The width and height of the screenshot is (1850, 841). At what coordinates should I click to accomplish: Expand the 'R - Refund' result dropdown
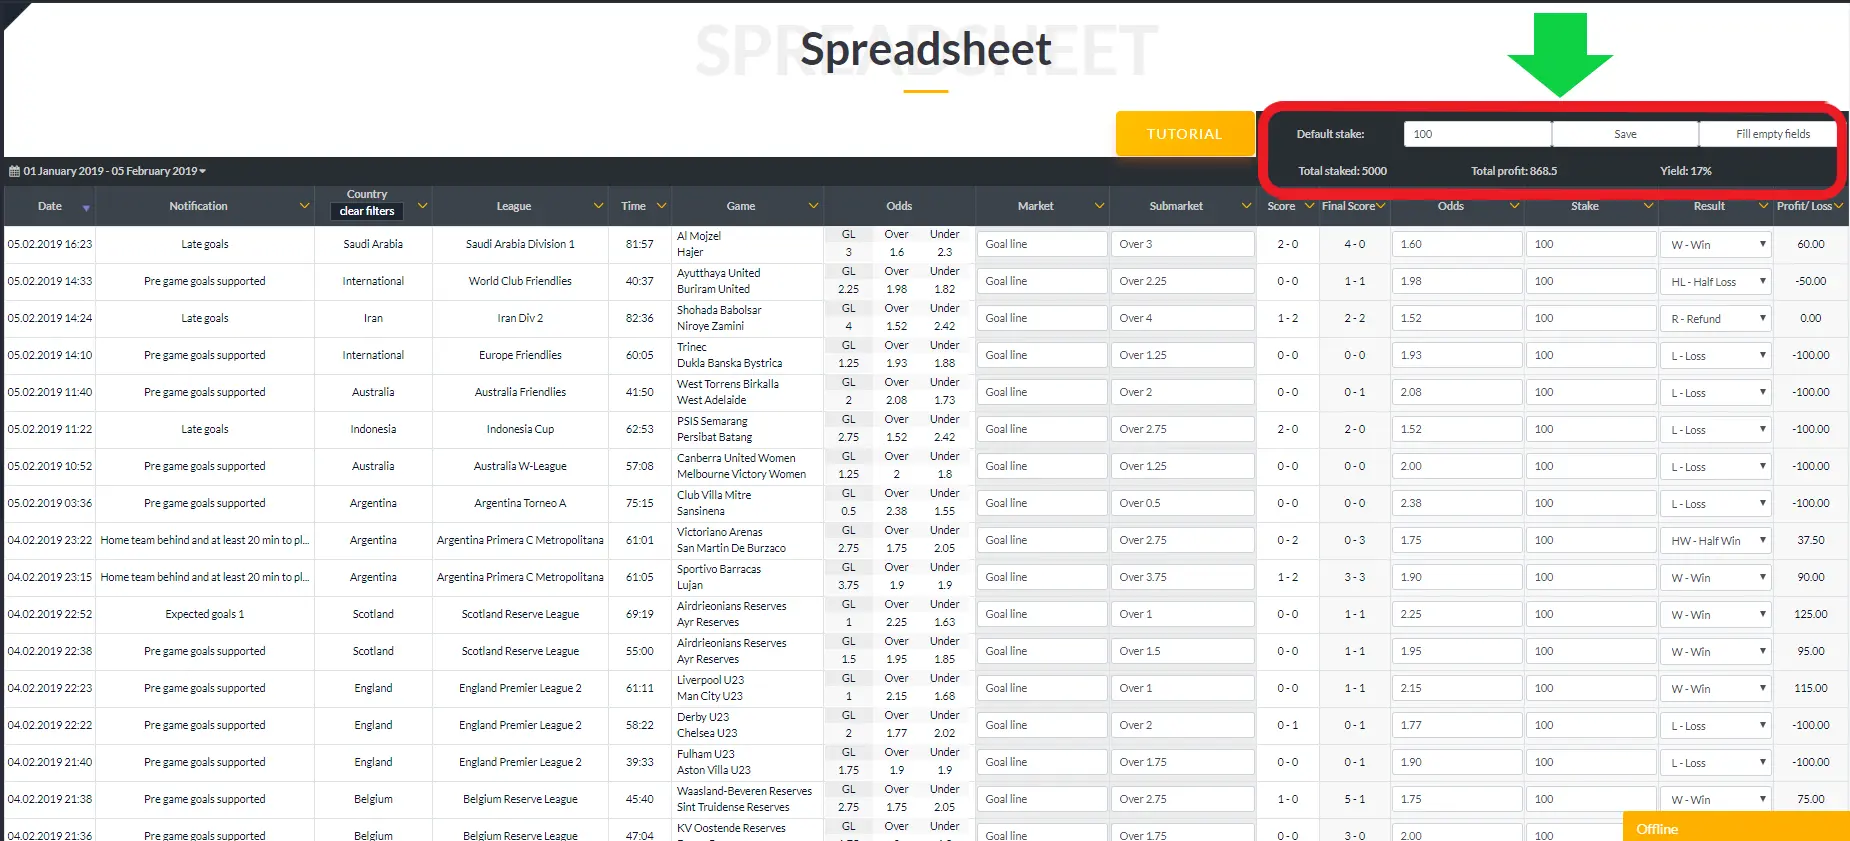click(1716, 318)
